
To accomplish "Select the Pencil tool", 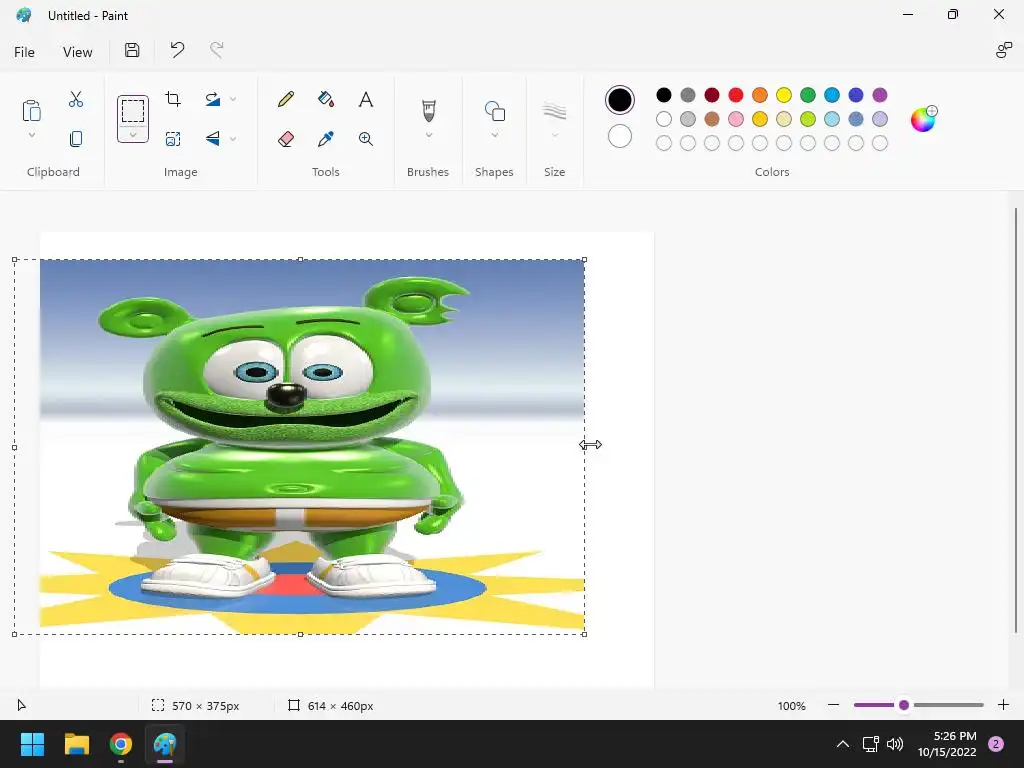I will tap(285, 99).
